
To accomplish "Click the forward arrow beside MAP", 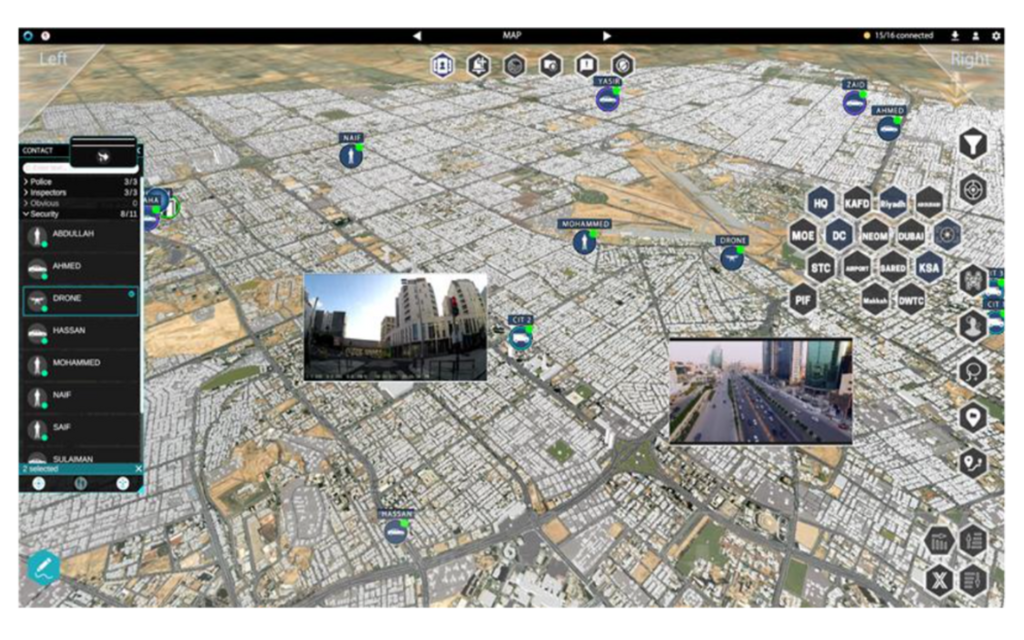I will (x=608, y=35).
